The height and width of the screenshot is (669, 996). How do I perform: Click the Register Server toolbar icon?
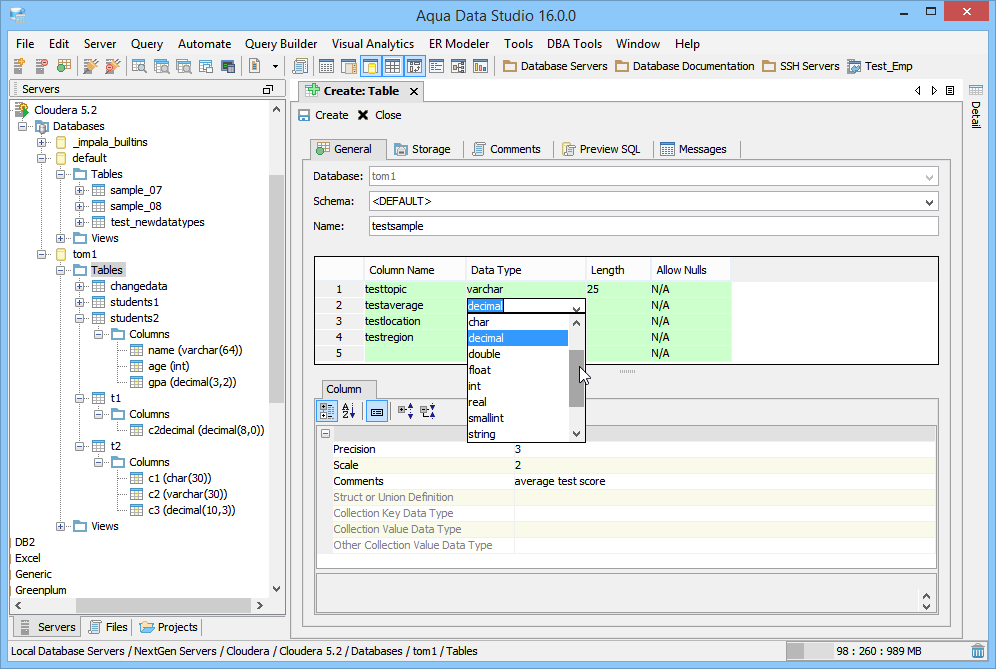(x=19, y=66)
